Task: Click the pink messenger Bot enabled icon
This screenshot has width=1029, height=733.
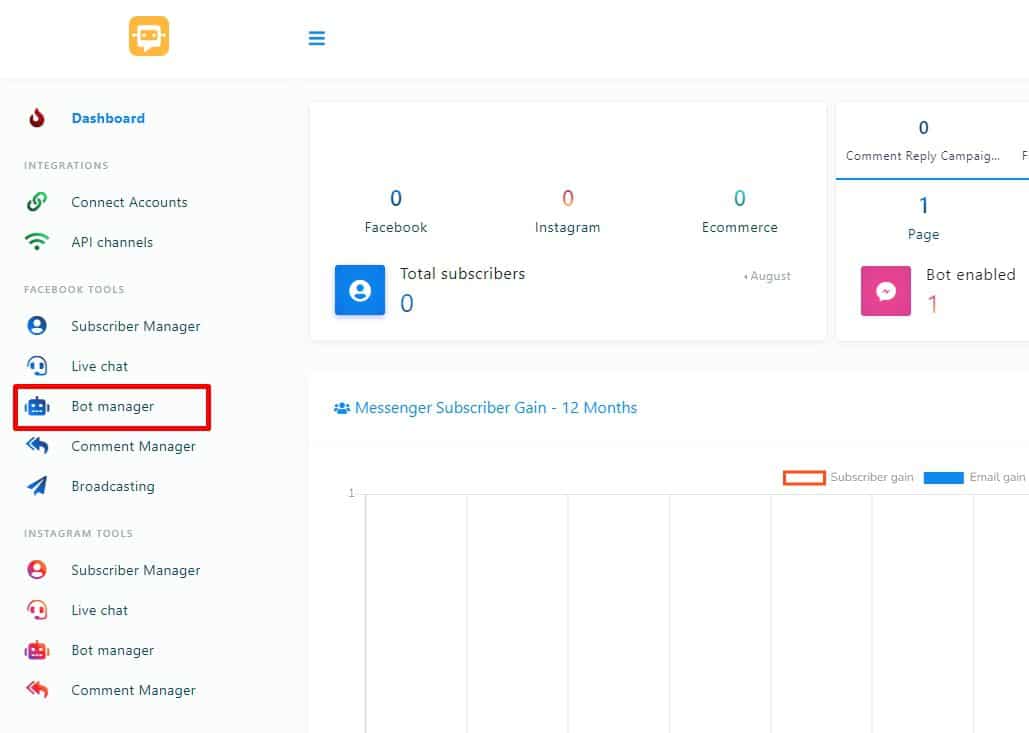Action: pyautogui.click(x=886, y=291)
